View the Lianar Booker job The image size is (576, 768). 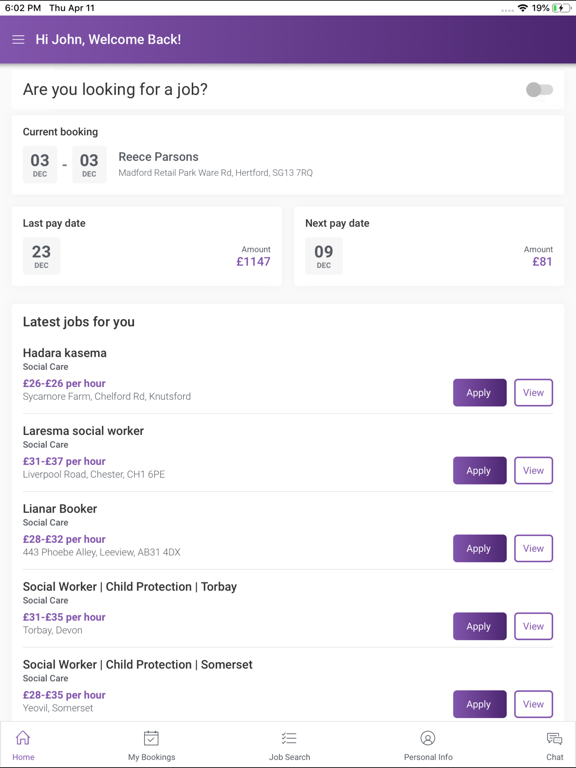[533, 548]
